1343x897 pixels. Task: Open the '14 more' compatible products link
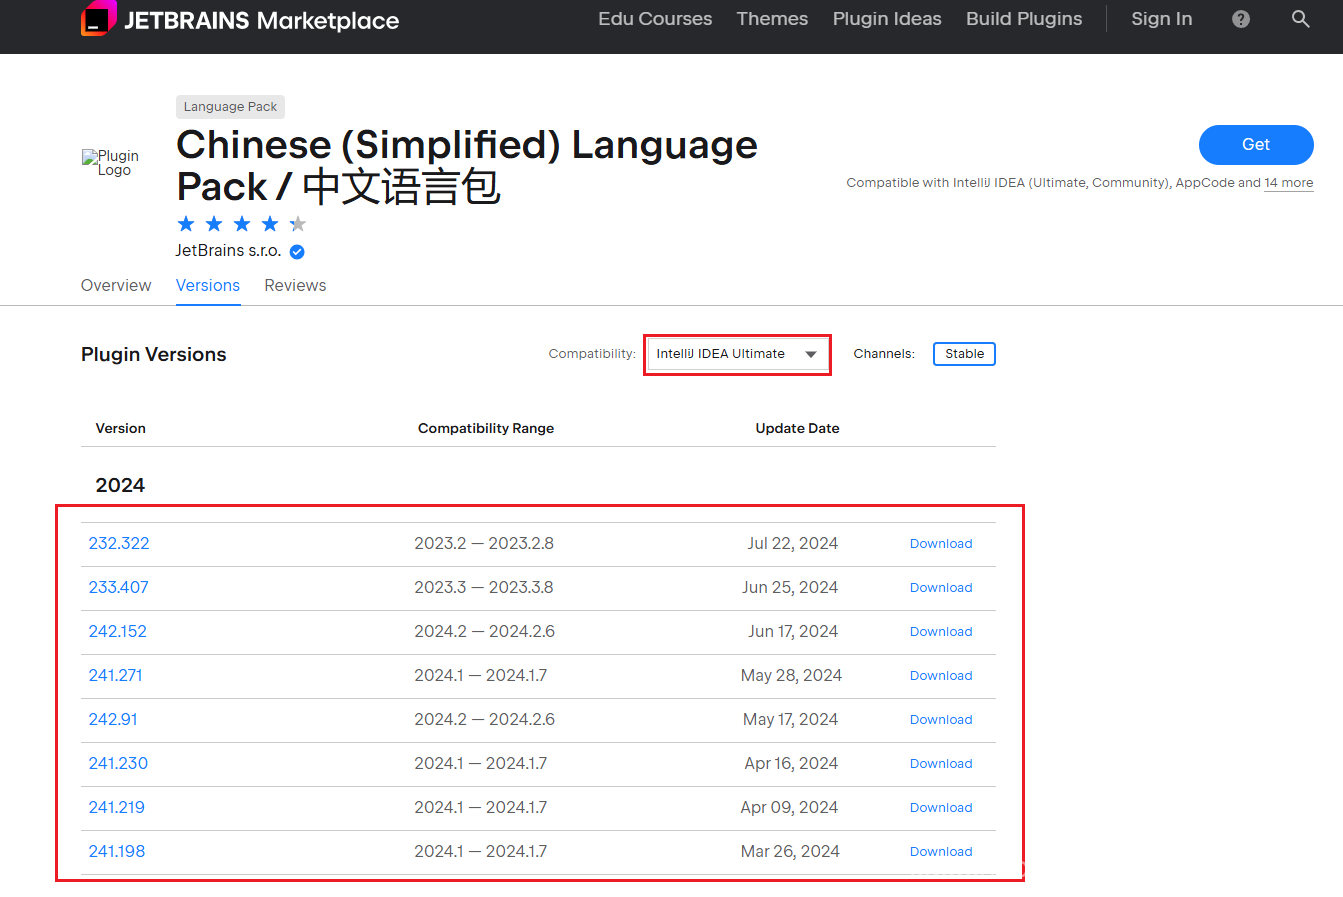click(x=1289, y=183)
